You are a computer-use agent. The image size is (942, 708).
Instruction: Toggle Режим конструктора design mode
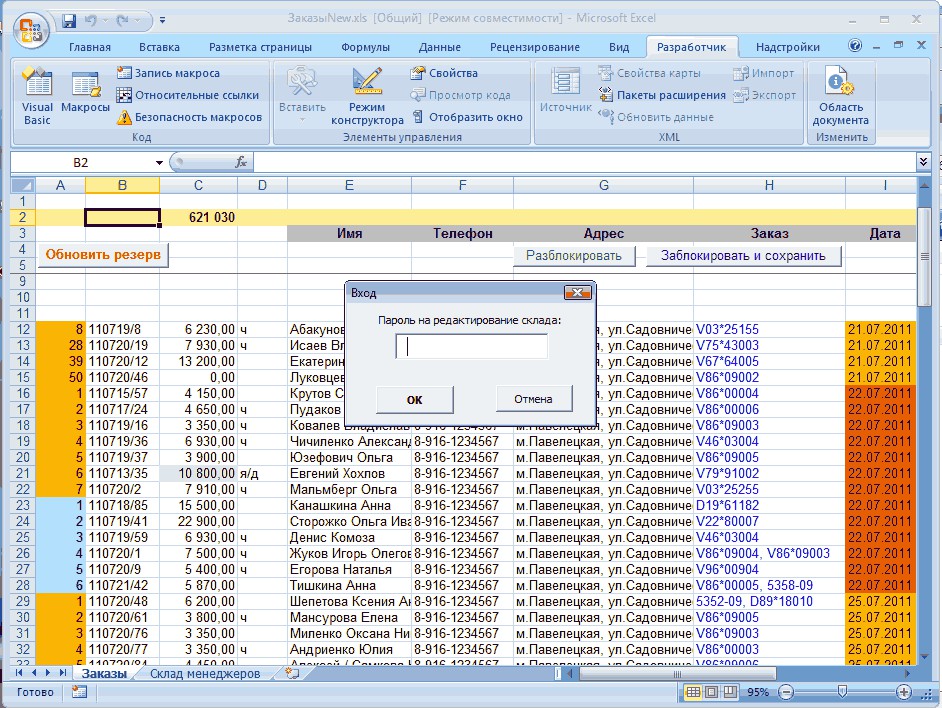367,96
